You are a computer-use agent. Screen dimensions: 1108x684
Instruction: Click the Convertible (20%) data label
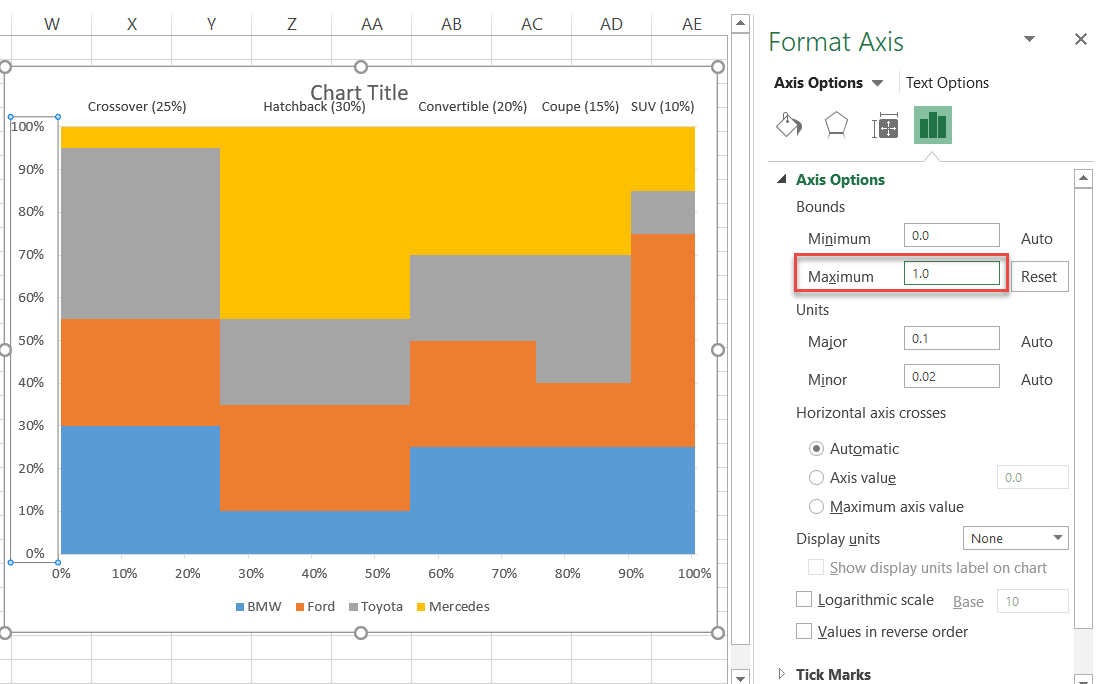(x=473, y=107)
